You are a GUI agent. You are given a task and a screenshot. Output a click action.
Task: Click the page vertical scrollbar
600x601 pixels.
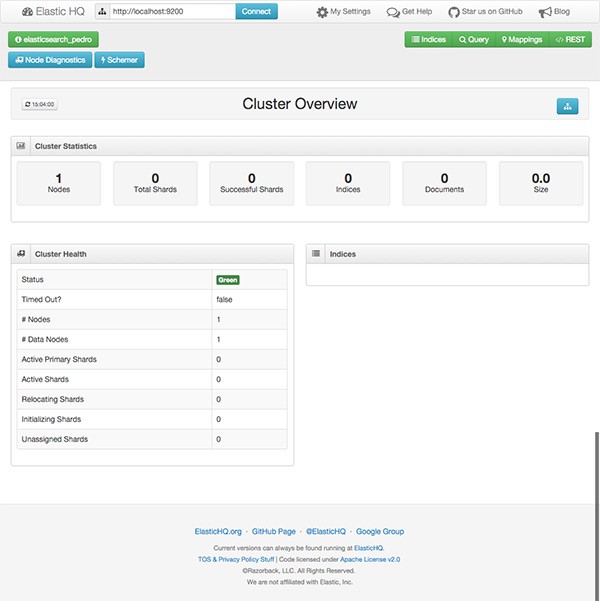(597, 516)
